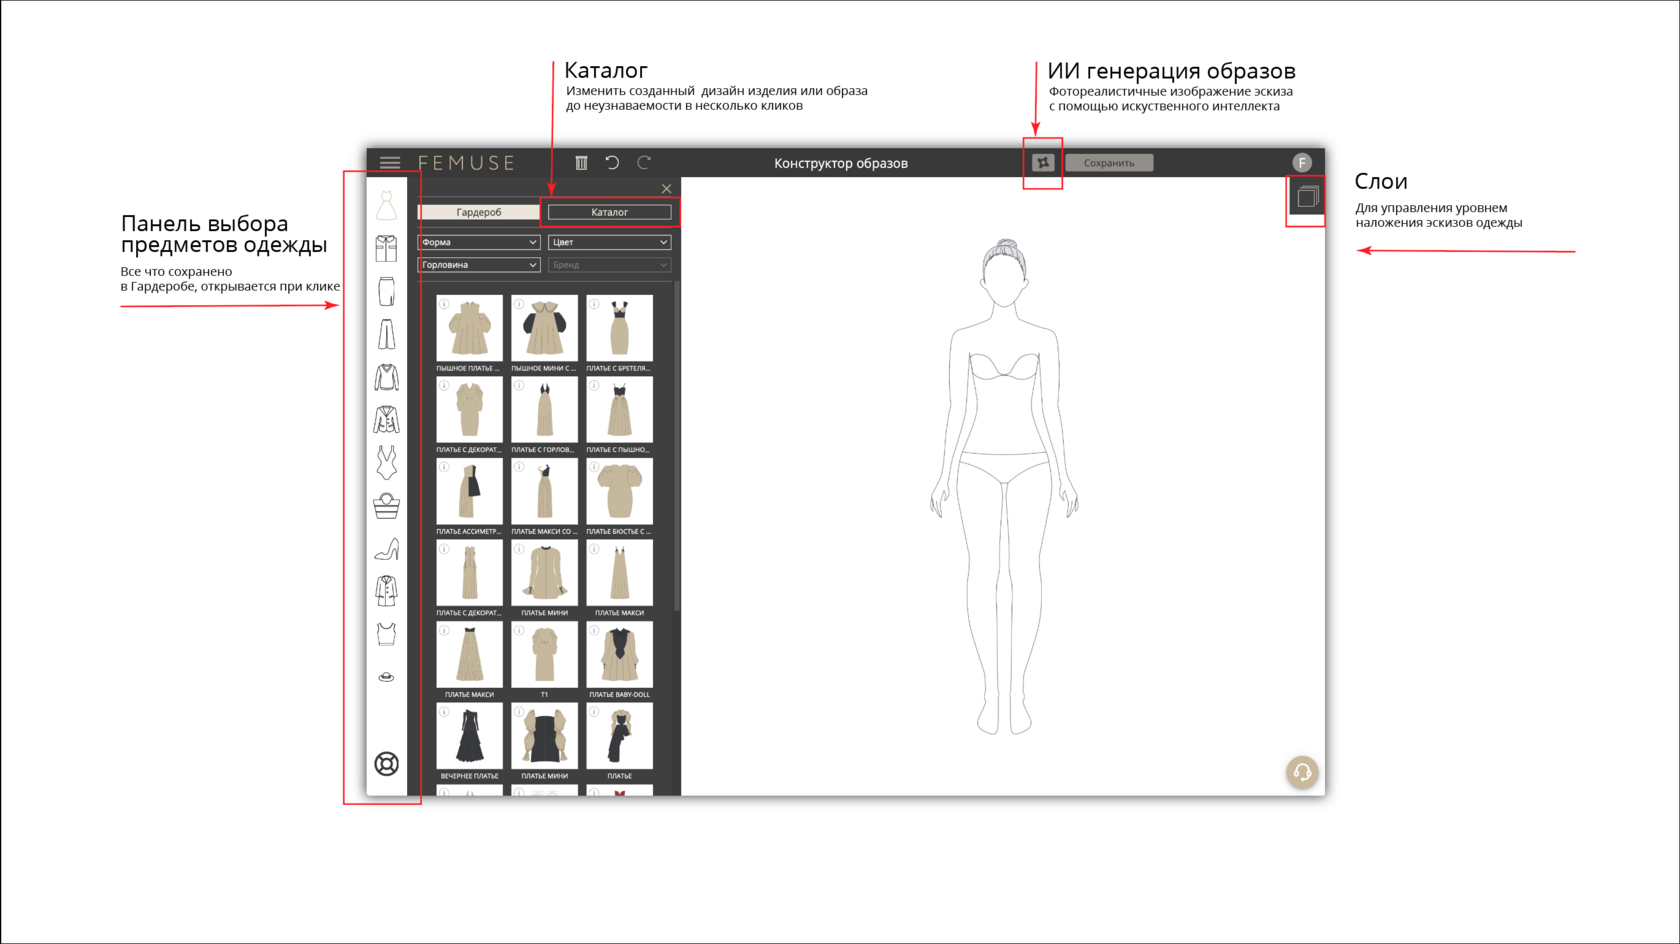Click the catalog list scrollbar
The height and width of the screenshot is (944, 1680).
coord(677,446)
